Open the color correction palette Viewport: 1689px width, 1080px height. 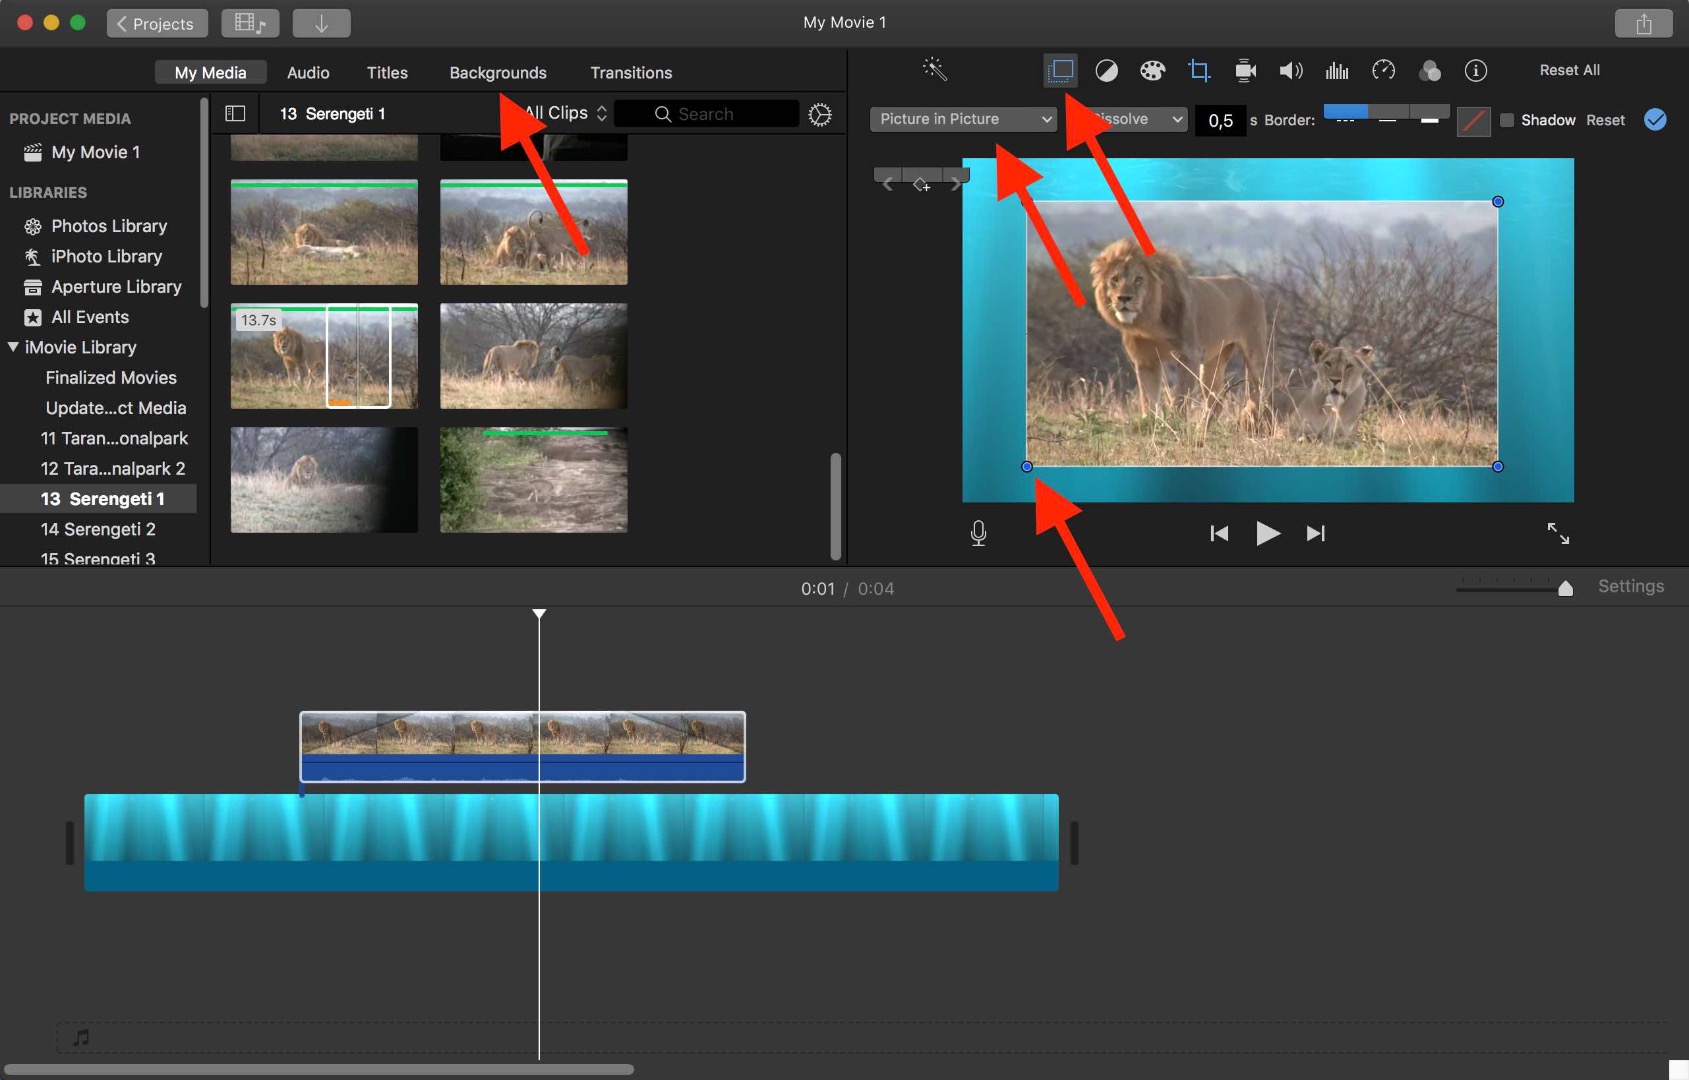coord(1152,70)
